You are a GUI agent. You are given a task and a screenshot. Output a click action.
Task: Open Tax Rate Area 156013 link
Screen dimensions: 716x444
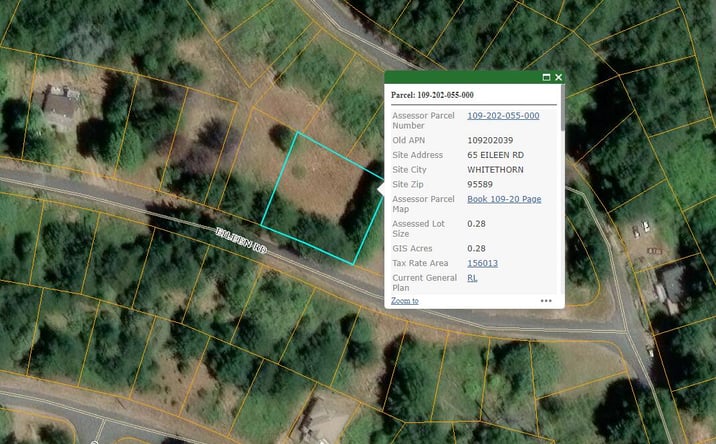click(x=483, y=263)
